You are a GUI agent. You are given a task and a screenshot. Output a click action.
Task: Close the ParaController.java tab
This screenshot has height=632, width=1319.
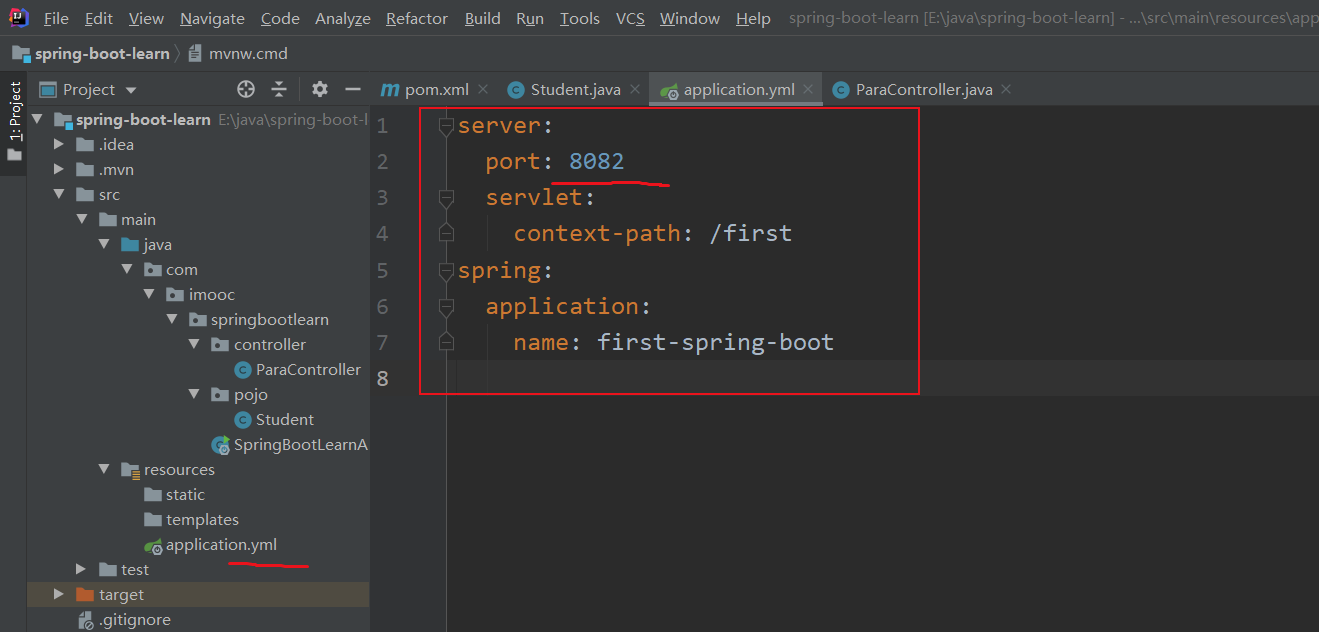[1006, 89]
